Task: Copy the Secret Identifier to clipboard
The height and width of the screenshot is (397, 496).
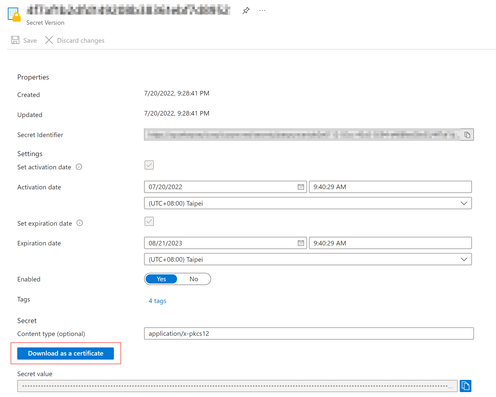Action: pos(467,135)
